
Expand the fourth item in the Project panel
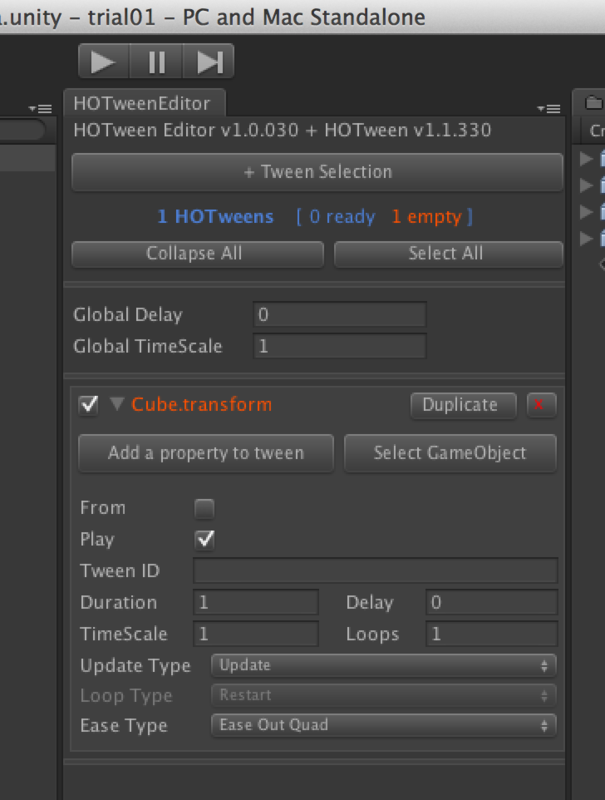click(x=587, y=238)
